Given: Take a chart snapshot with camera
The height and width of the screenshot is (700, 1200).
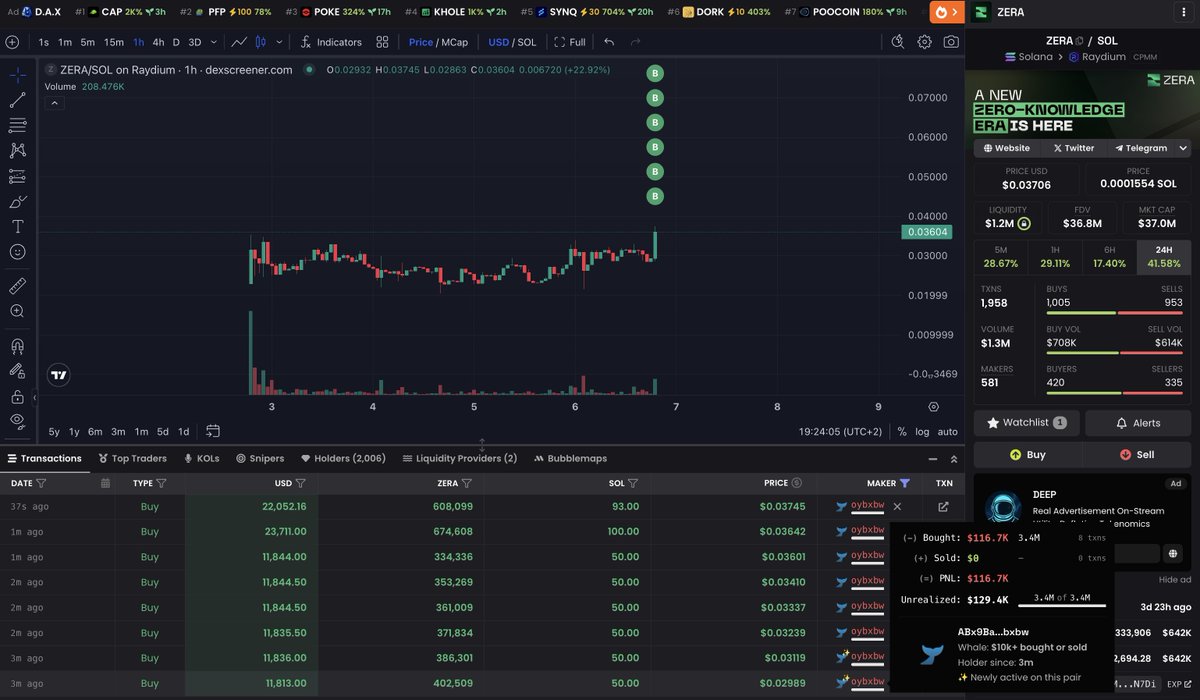Looking at the screenshot, I should tap(951, 42).
